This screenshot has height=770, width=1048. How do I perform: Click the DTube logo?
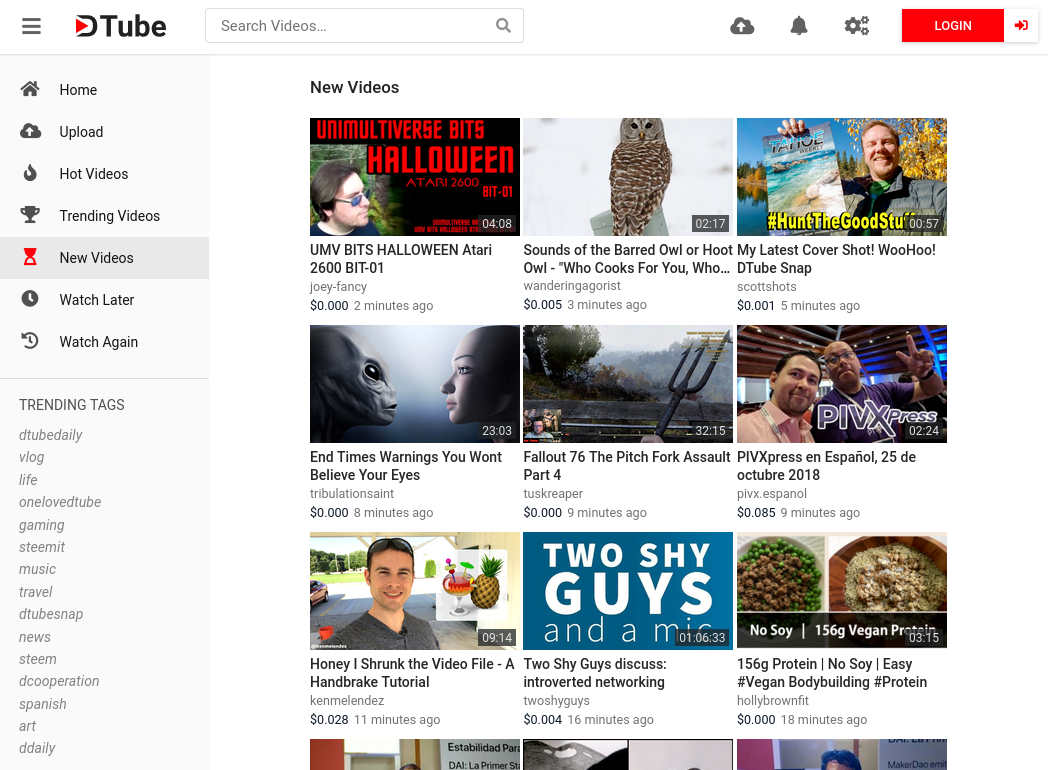[121, 26]
